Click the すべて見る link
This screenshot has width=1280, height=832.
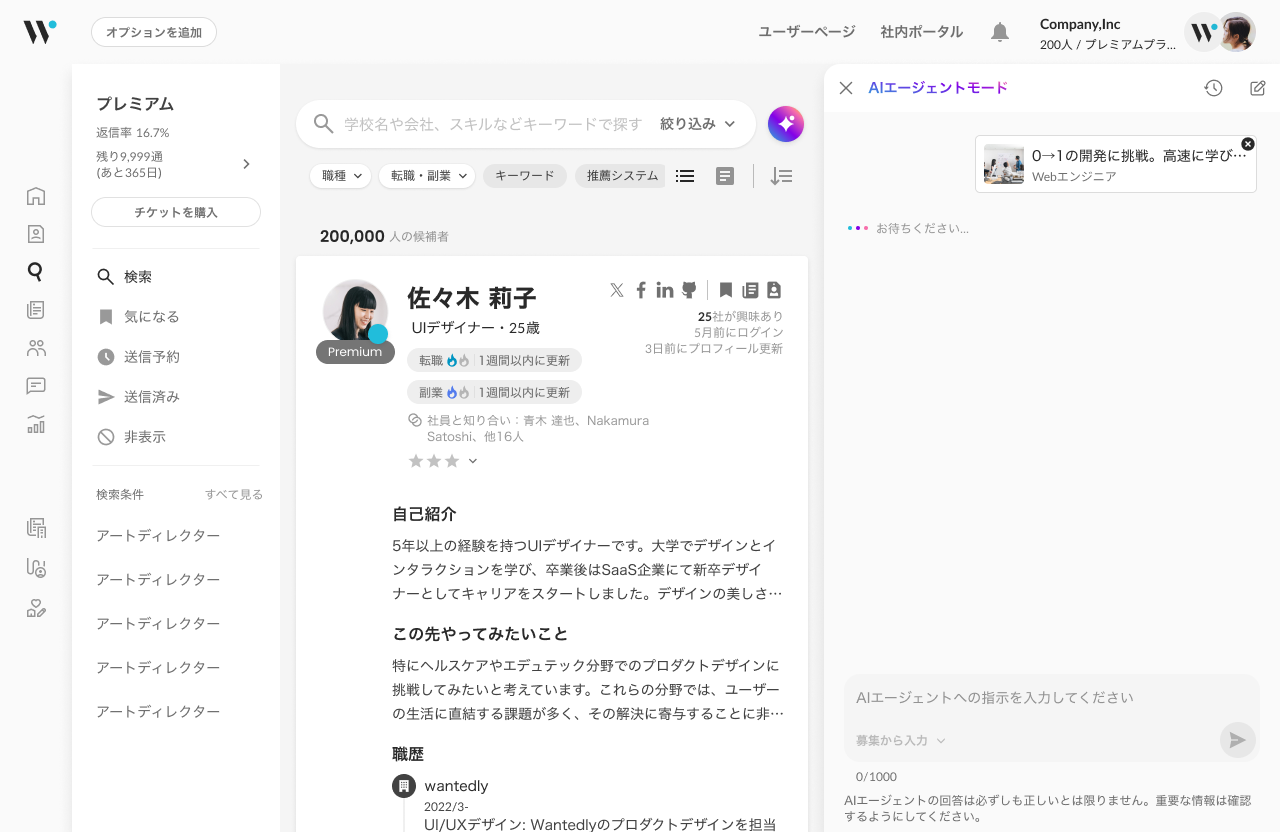[x=234, y=494]
